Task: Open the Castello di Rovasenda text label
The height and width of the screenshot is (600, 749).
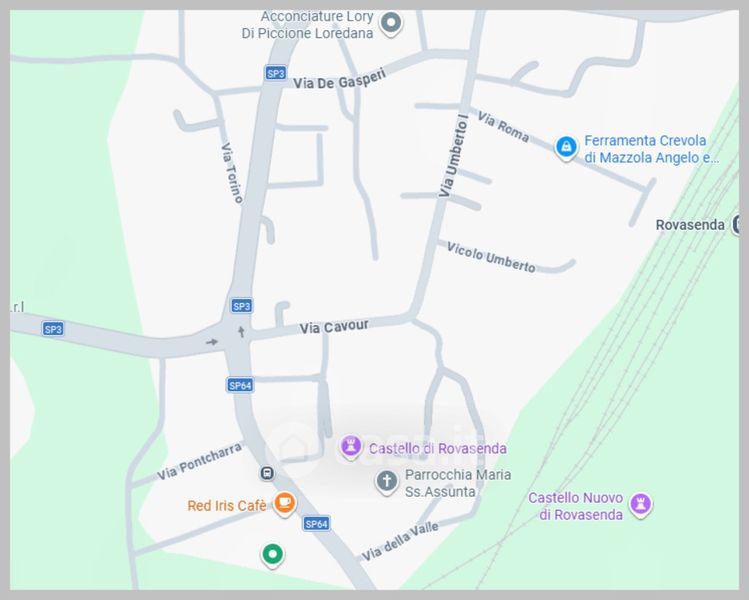Action: [x=438, y=449]
